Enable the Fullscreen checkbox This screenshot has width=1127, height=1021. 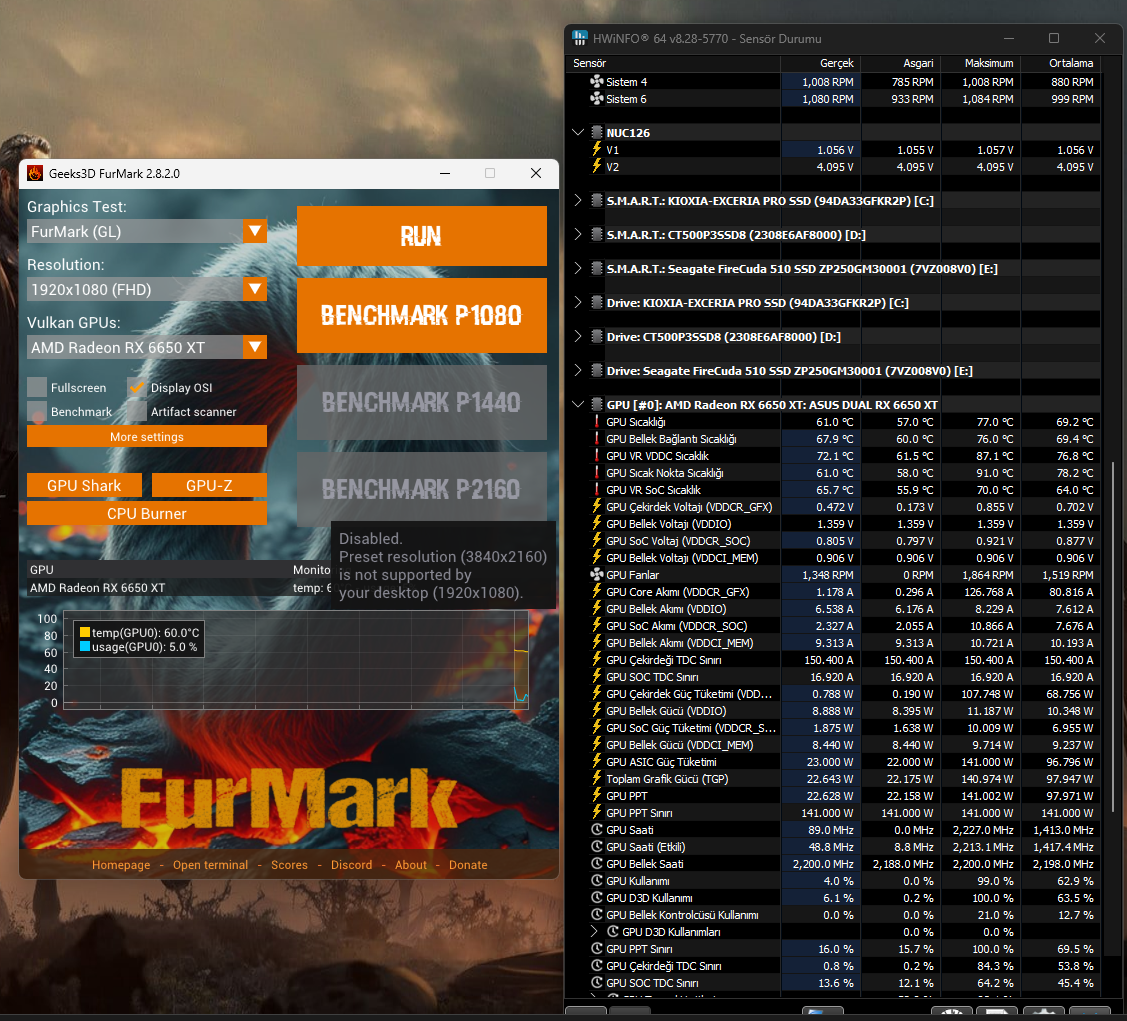[37, 387]
